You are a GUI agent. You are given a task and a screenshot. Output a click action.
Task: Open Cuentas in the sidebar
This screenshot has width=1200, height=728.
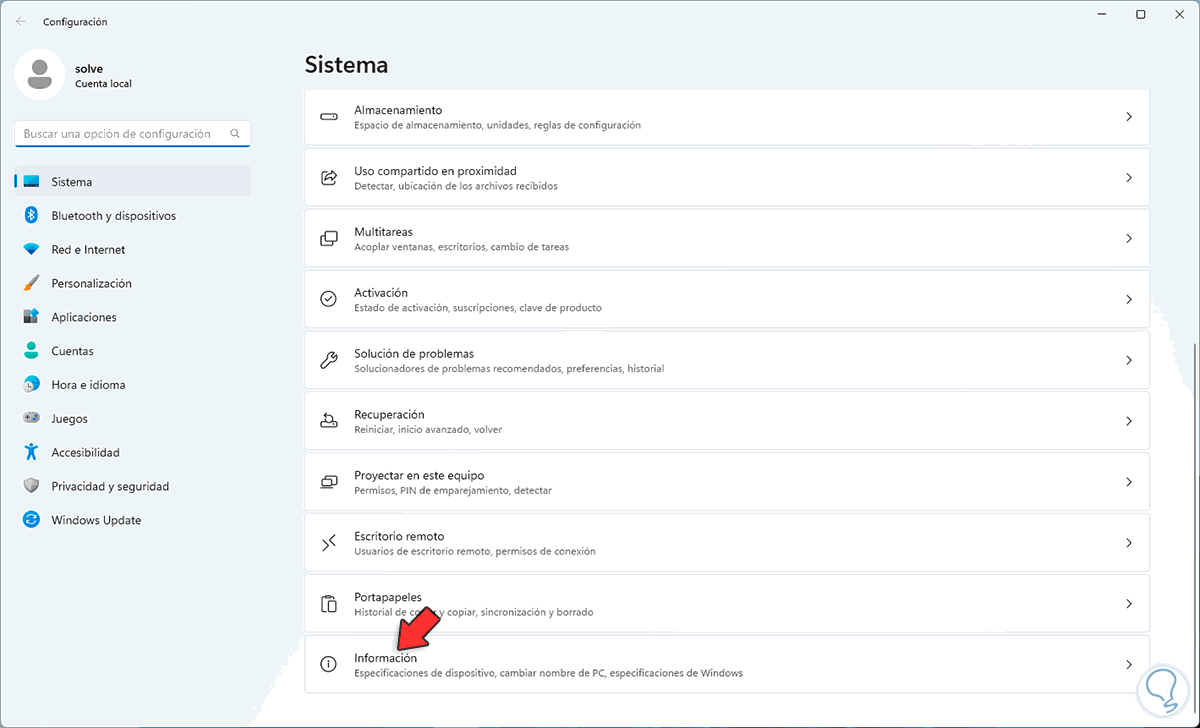[x=72, y=351]
